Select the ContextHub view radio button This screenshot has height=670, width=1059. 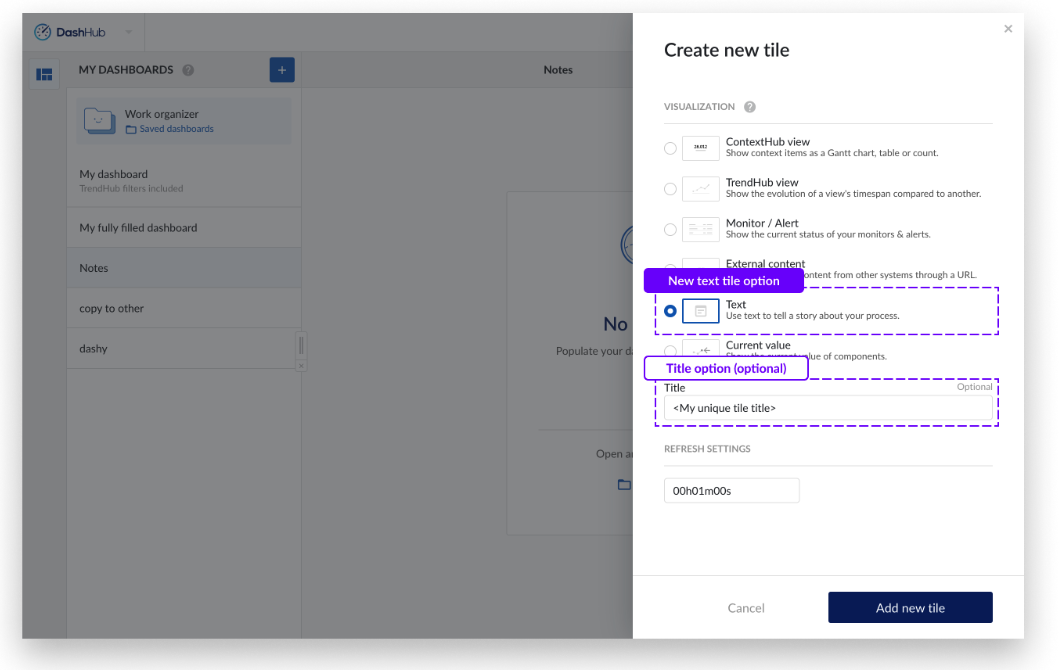pyautogui.click(x=670, y=149)
